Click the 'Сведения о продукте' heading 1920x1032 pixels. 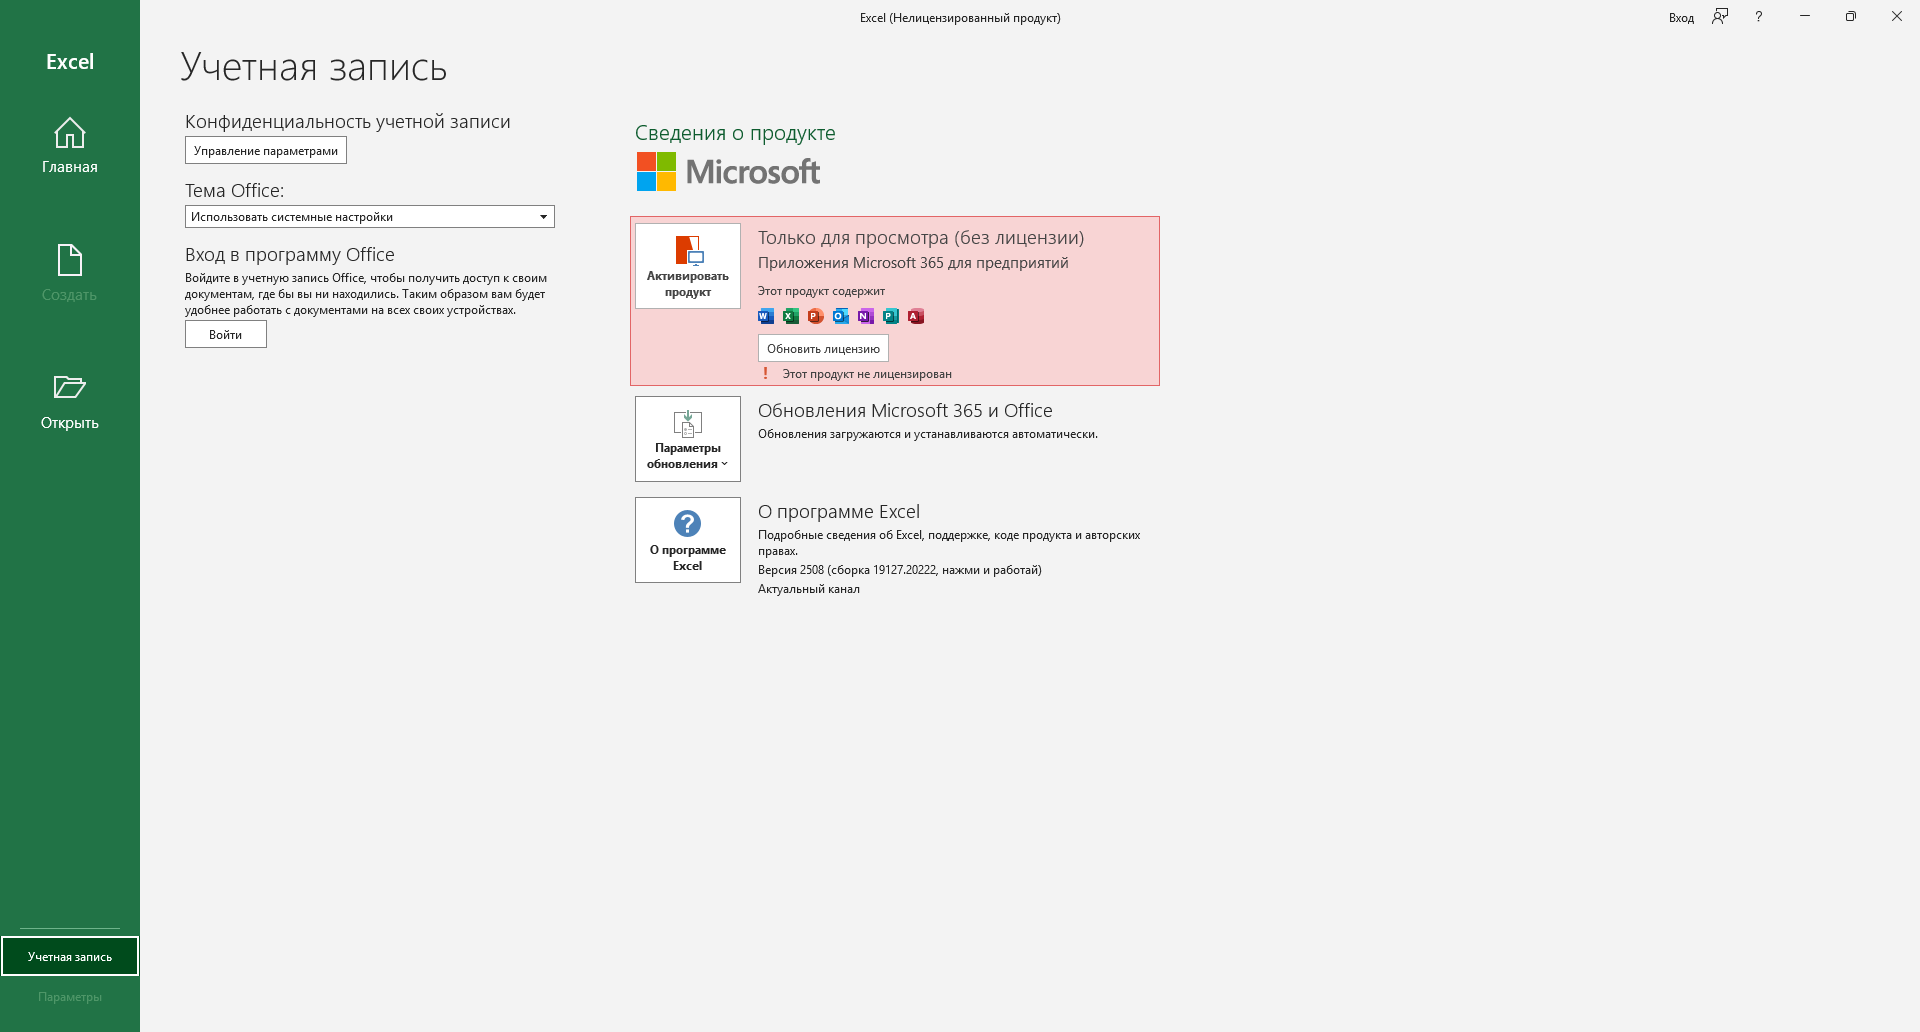tap(735, 133)
